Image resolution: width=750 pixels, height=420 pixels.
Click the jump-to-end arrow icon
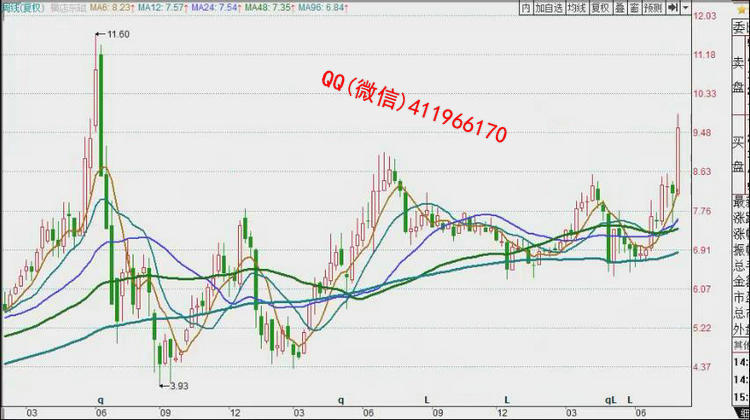(673, 8)
